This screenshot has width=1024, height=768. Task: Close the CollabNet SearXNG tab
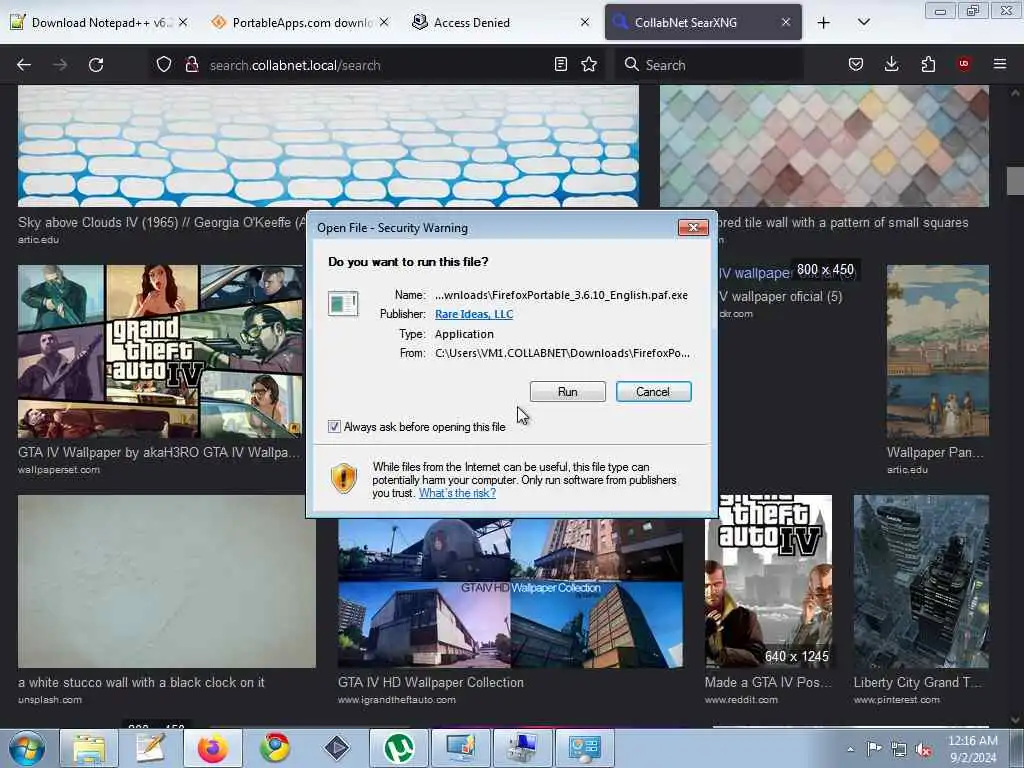pos(786,22)
